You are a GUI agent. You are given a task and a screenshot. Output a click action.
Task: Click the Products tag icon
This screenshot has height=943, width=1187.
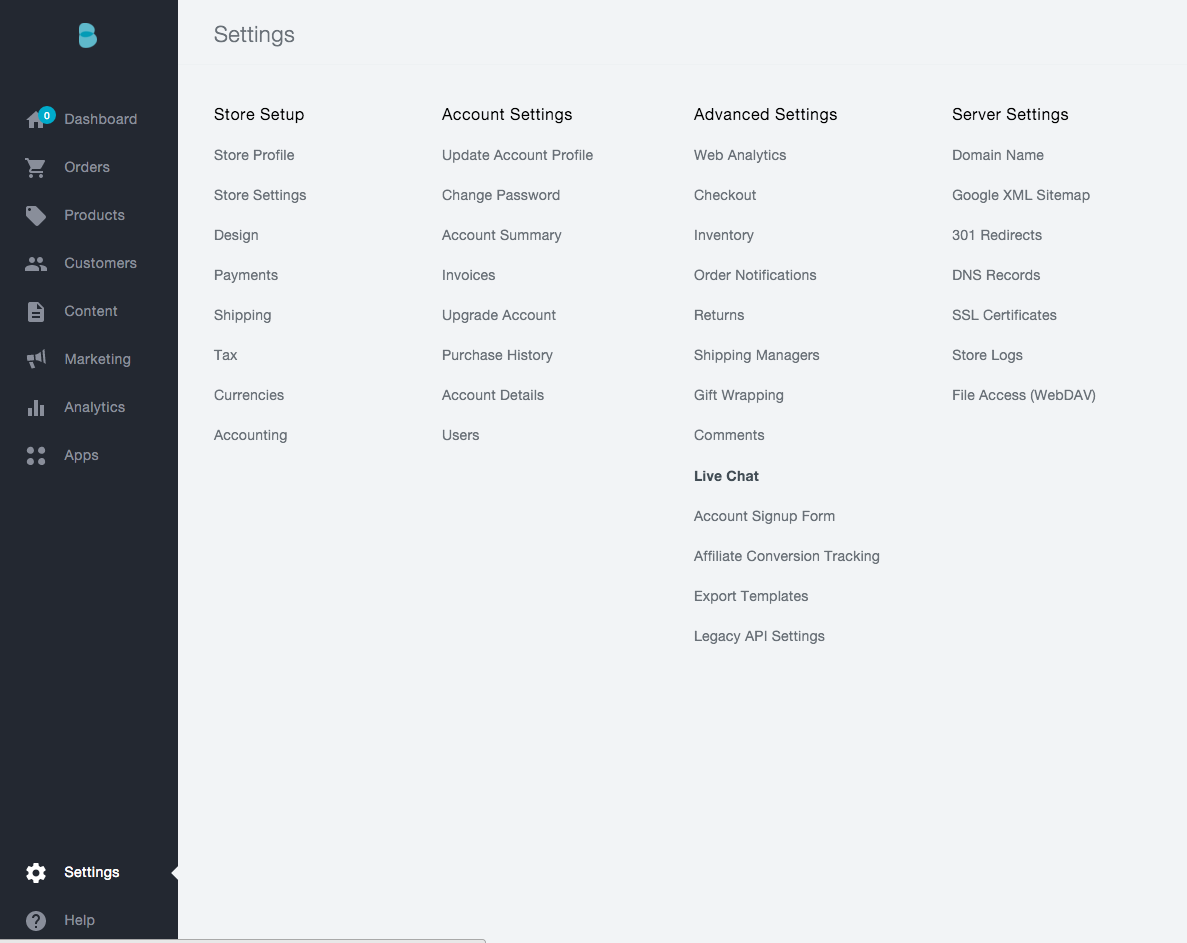(x=36, y=215)
